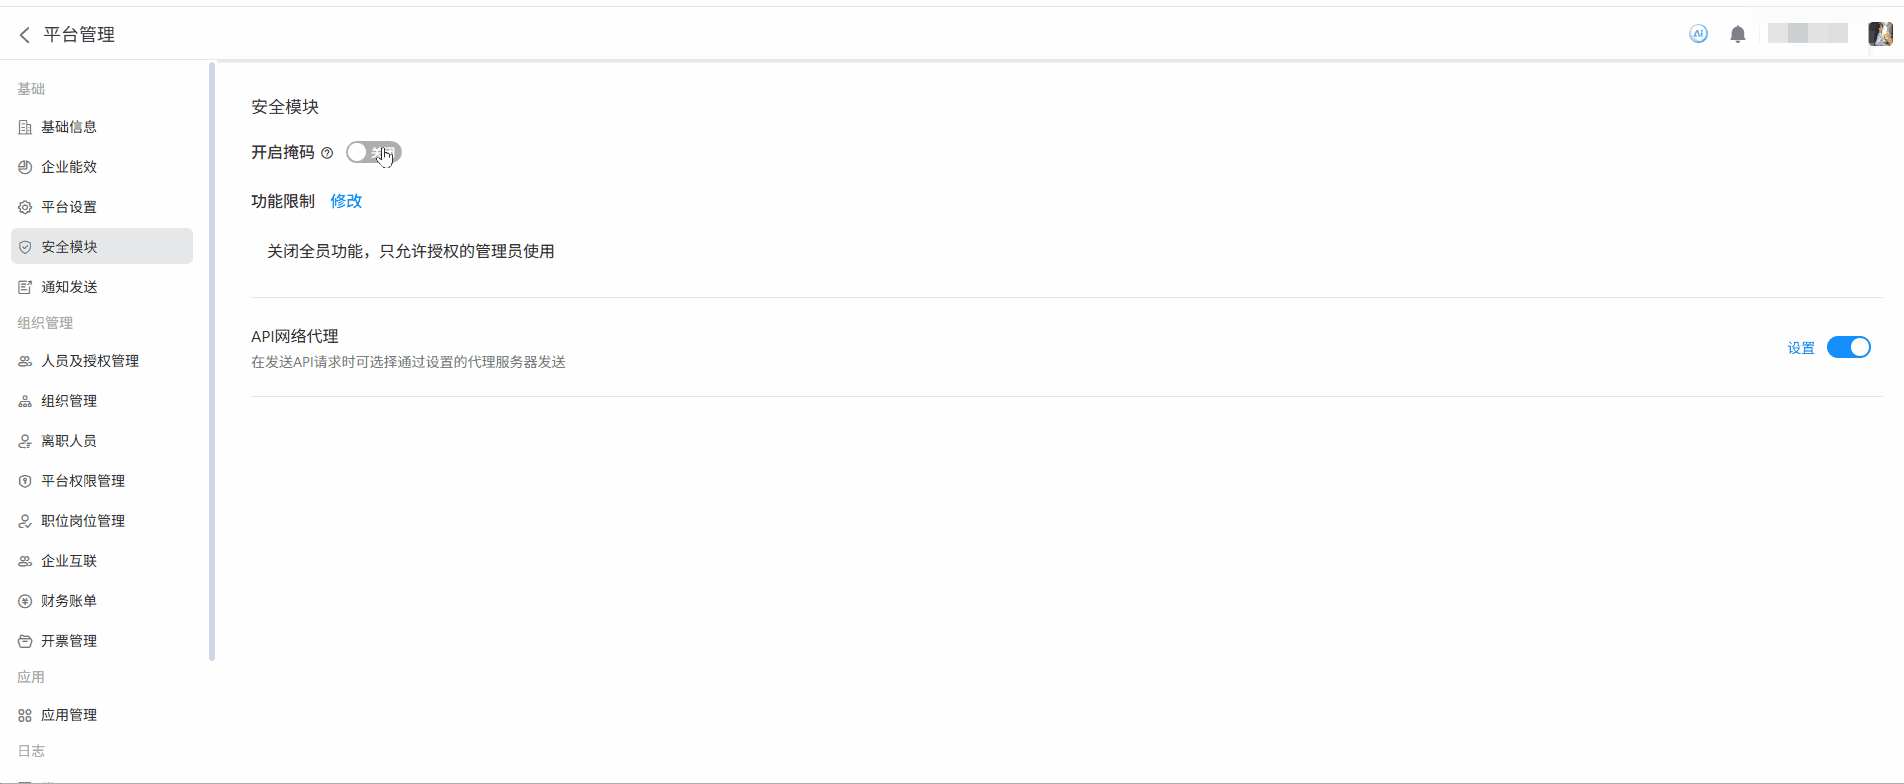The width and height of the screenshot is (1904, 784).
Task: Click the 修改 link for 功能限制
Action: [346, 201]
